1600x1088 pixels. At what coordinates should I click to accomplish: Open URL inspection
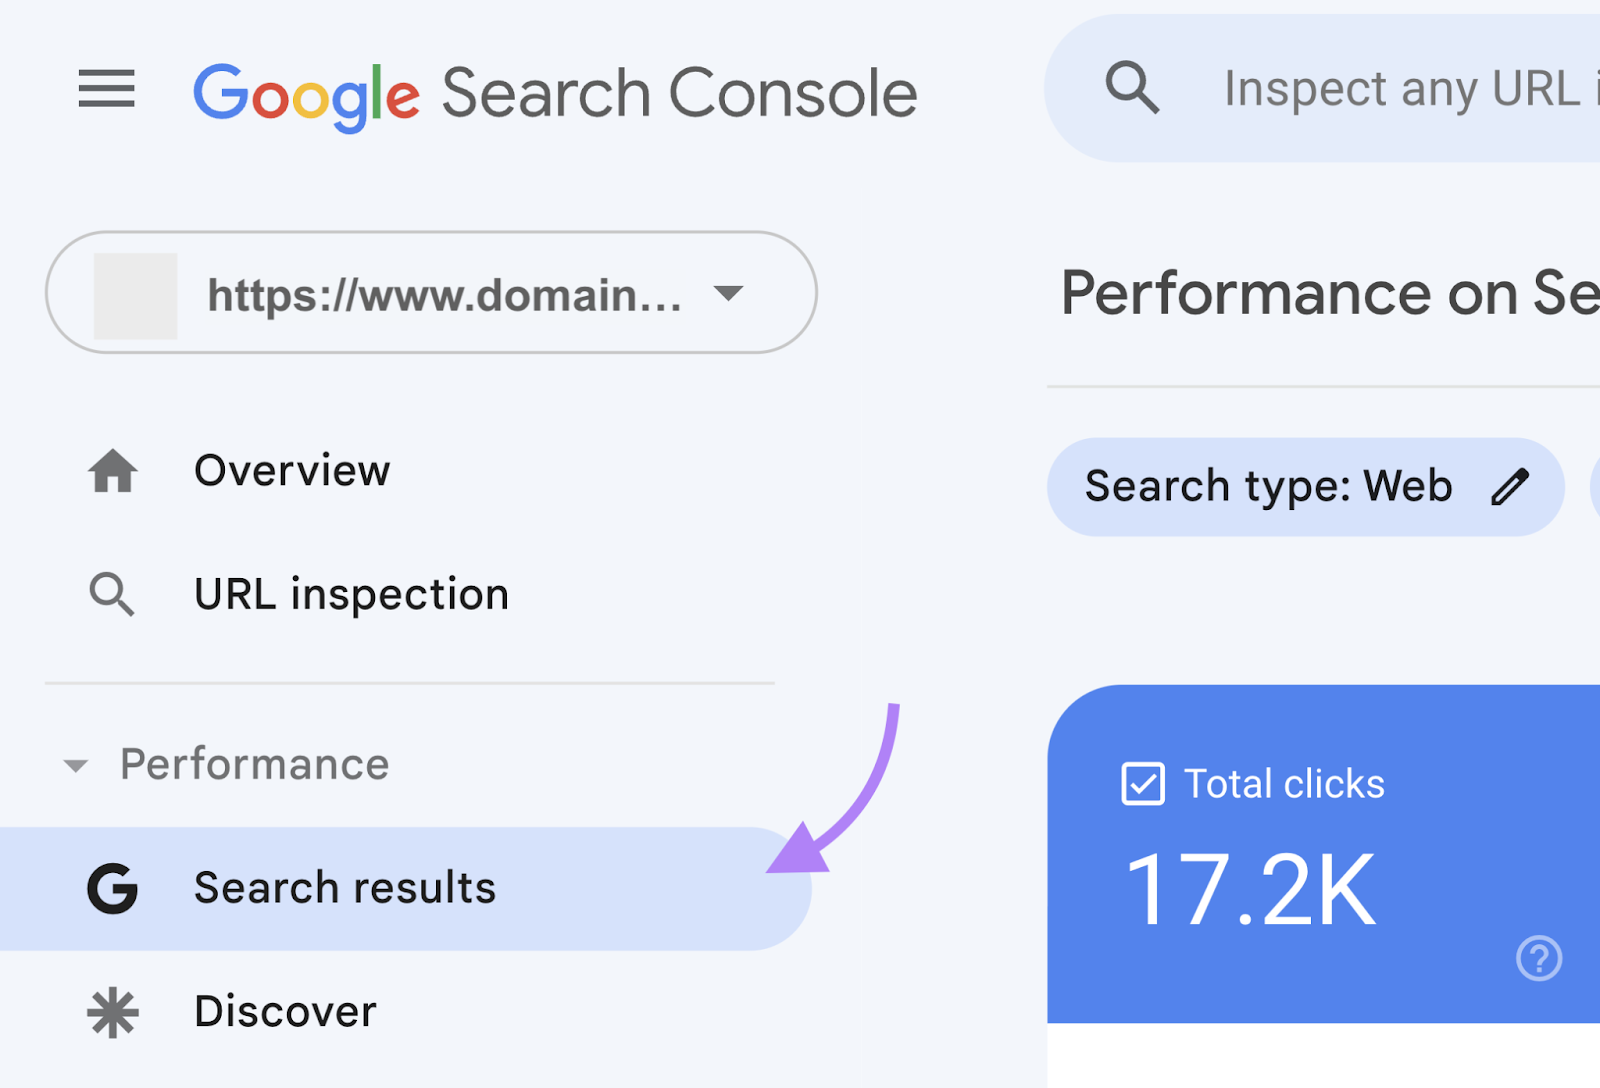[x=352, y=594]
